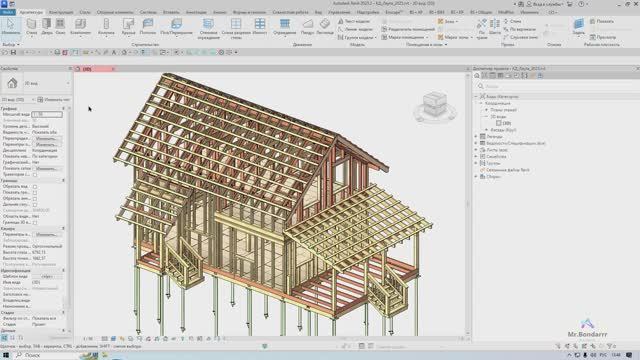640x360 pixels.
Task: Select the По грани opening tool
Action: [x=482, y=29]
